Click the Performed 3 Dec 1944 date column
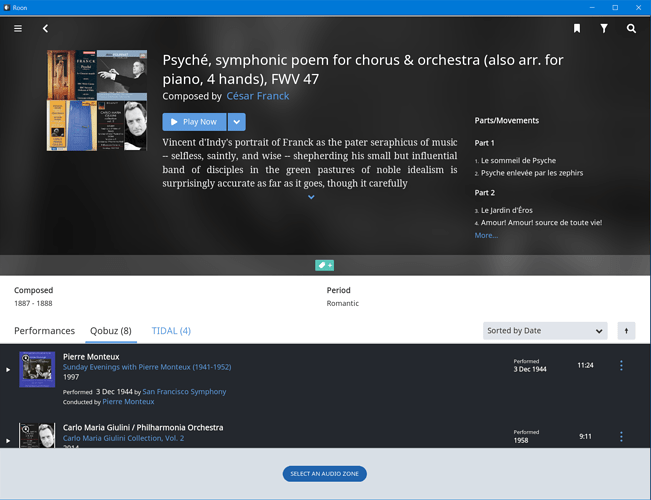651x500 pixels. 530,366
